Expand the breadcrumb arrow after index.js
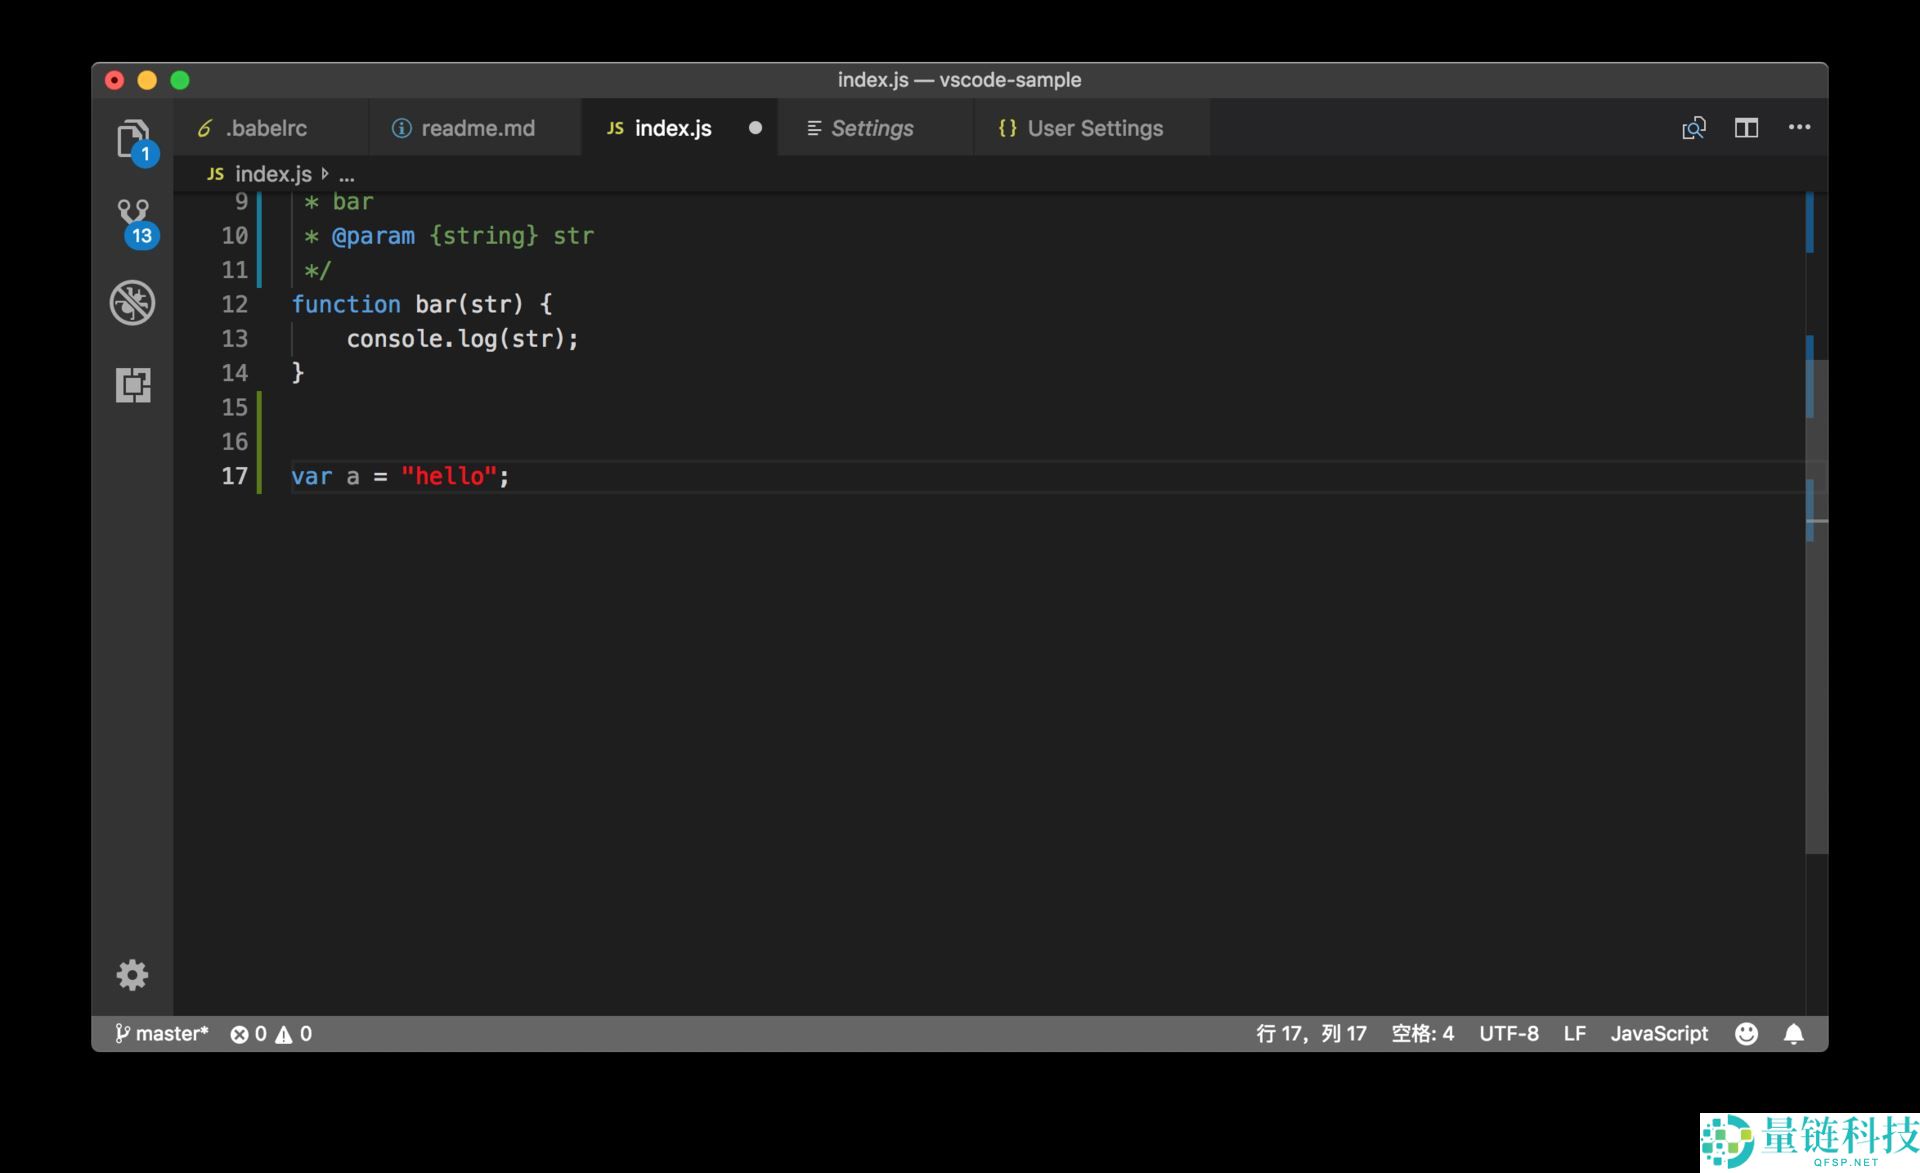The width and height of the screenshot is (1920, 1173). click(x=325, y=174)
